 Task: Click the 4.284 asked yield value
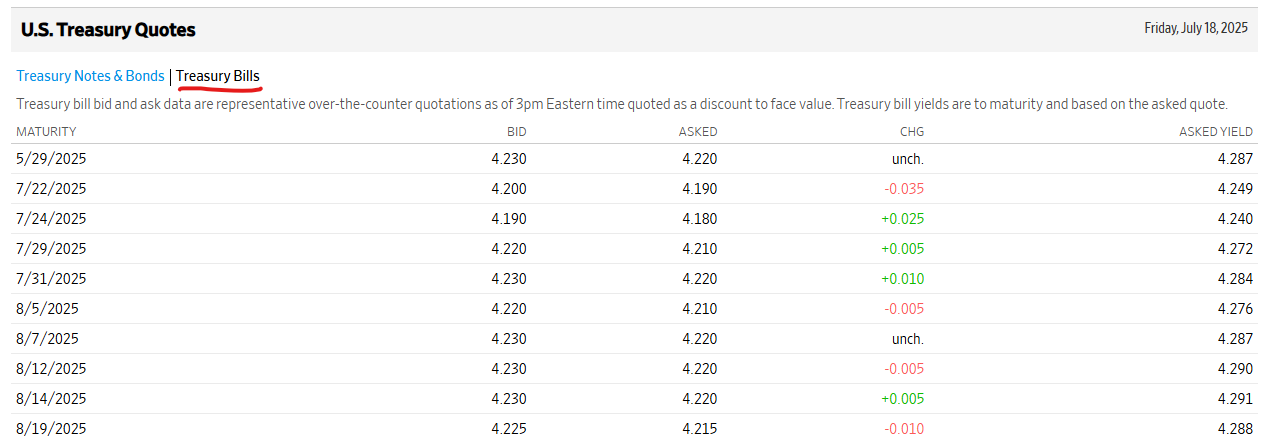[x=1233, y=278]
